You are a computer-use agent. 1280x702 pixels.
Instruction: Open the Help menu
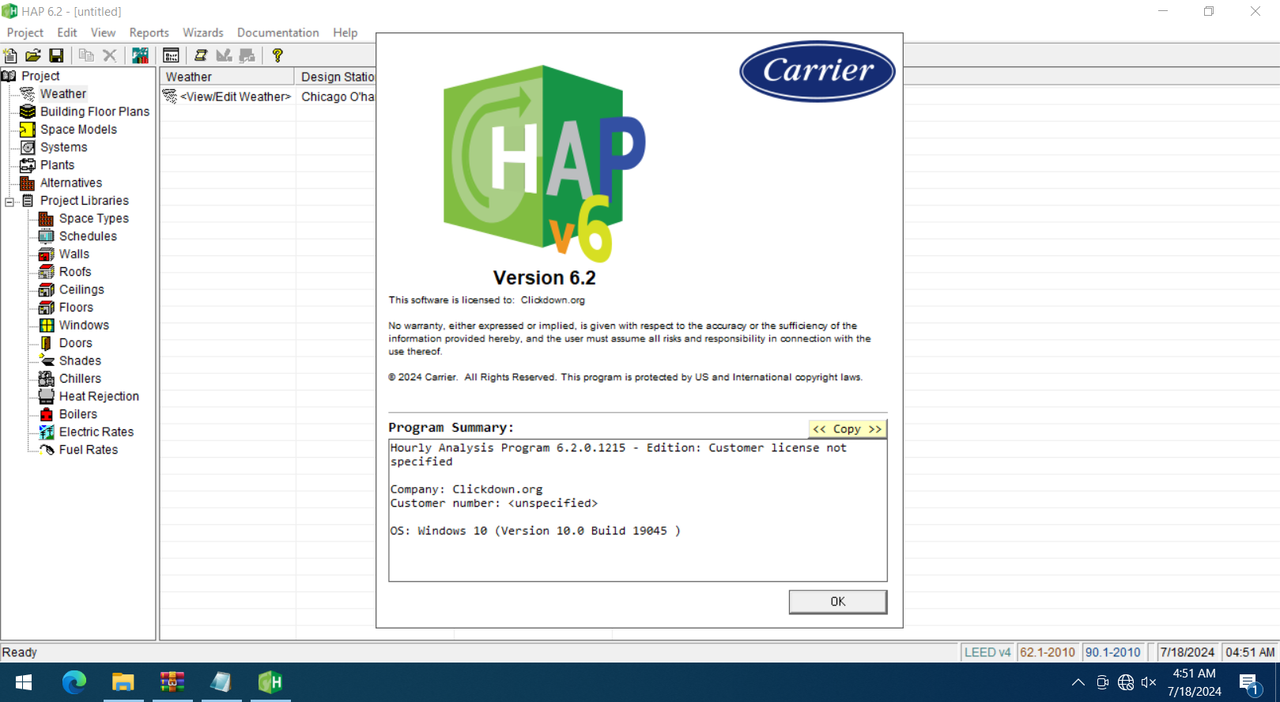tap(345, 33)
